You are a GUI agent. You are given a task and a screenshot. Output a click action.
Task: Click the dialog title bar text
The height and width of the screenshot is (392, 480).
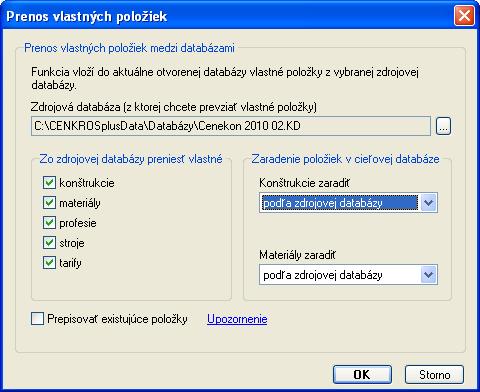click(x=87, y=16)
